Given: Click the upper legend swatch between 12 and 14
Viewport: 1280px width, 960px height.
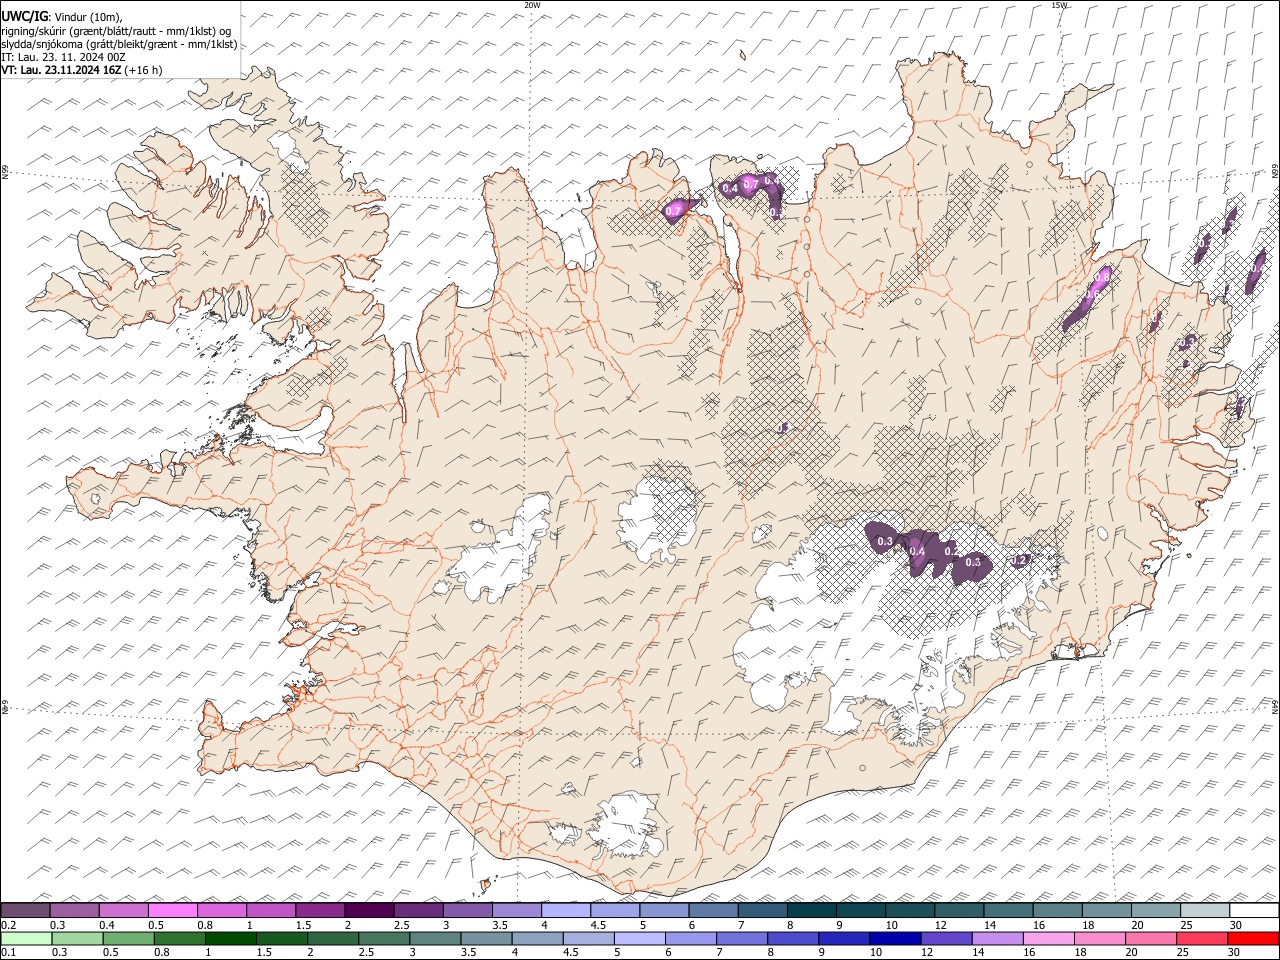Looking at the screenshot, I should [959, 910].
